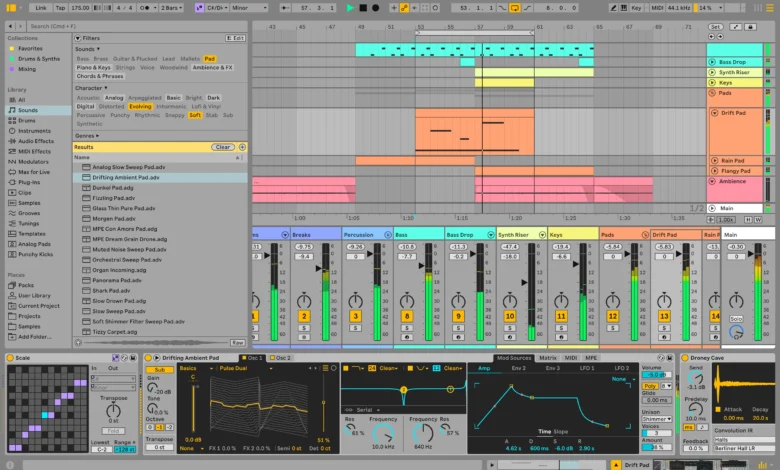The width and height of the screenshot is (780, 470).
Task: Click the Arrangement Record button
Action: click(376, 8)
